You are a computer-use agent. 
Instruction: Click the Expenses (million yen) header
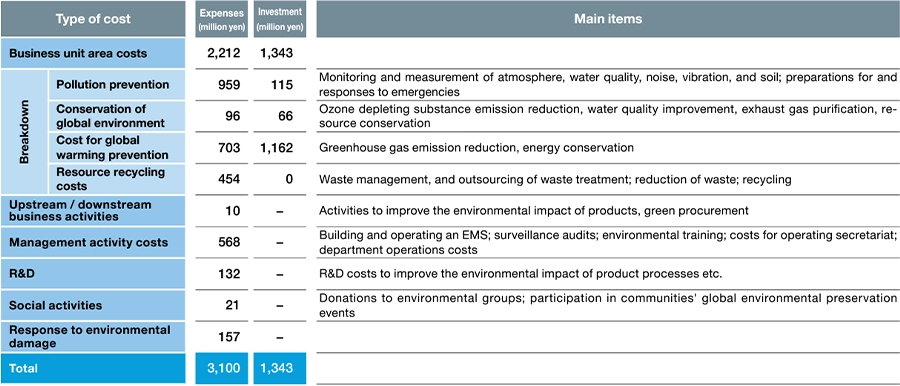(x=222, y=19)
